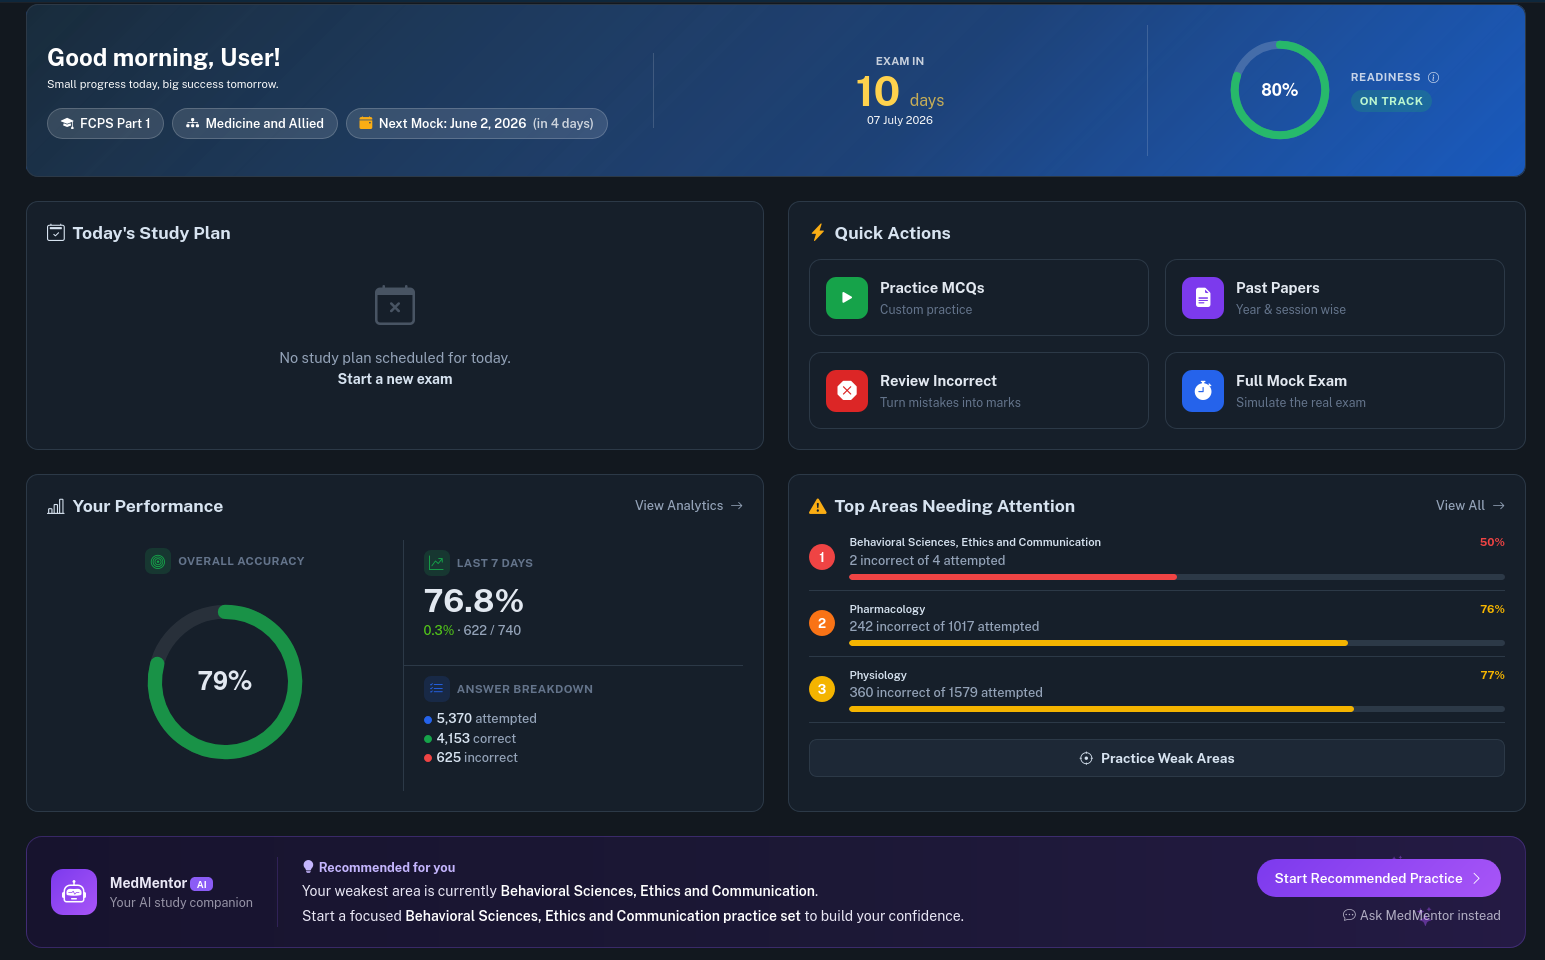The image size is (1545, 960).
Task: Click the 625 incorrect entry
Action: click(x=471, y=758)
